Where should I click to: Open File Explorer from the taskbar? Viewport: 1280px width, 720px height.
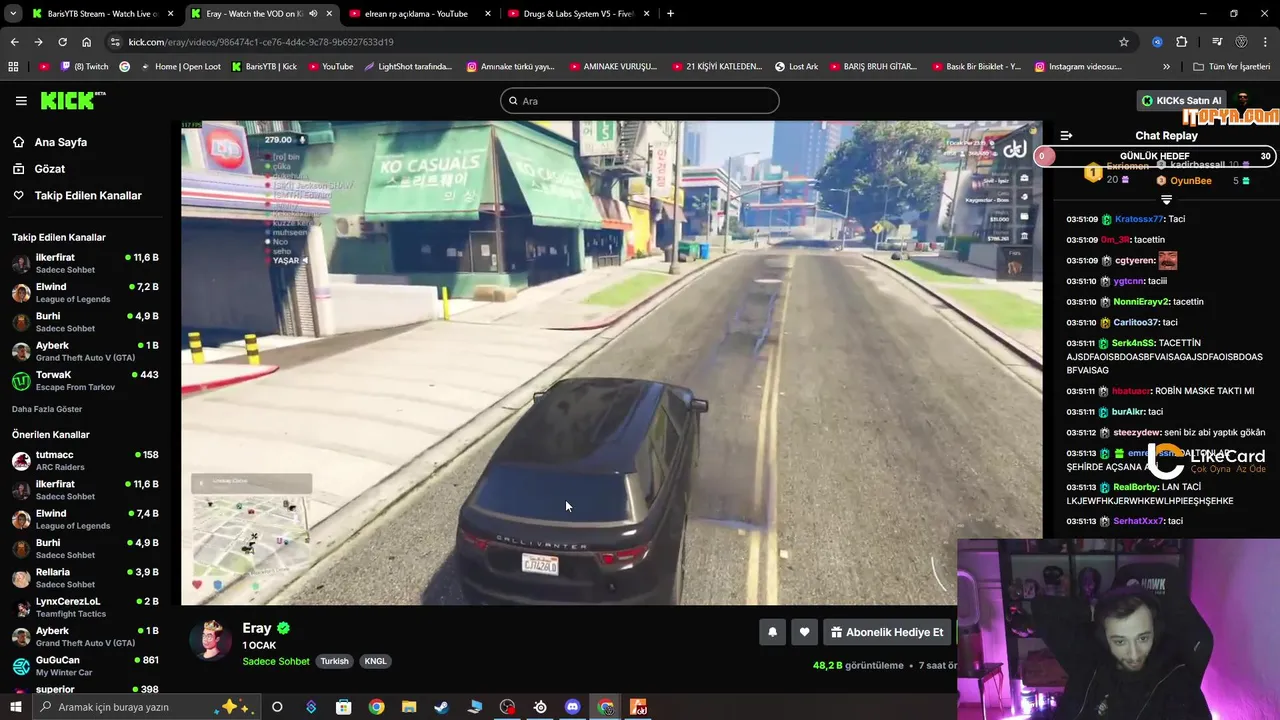pyautogui.click(x=409, y=707)
